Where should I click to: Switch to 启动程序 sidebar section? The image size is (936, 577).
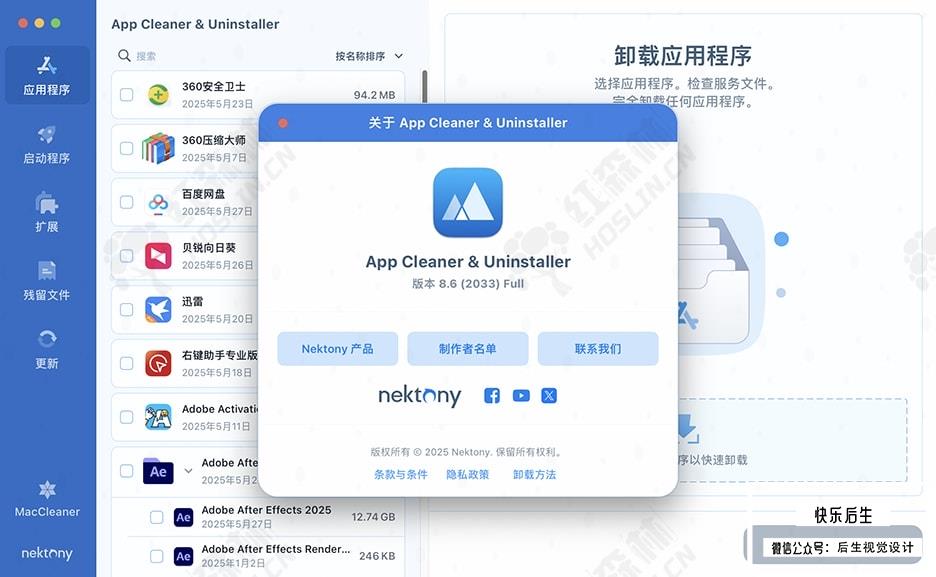pyautogui.click(x=47, y=144)
